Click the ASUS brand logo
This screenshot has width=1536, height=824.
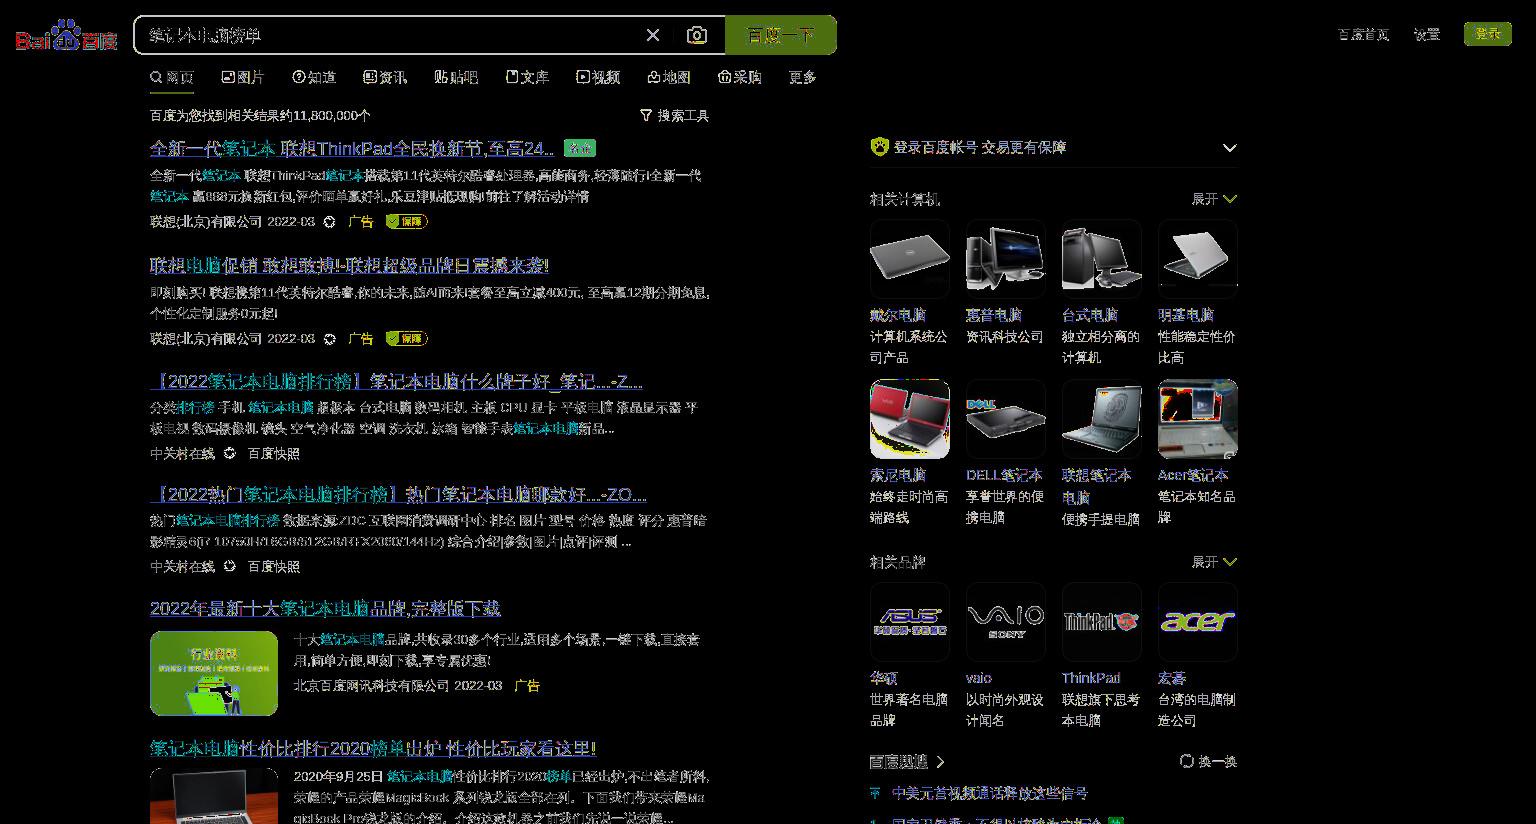910,622
